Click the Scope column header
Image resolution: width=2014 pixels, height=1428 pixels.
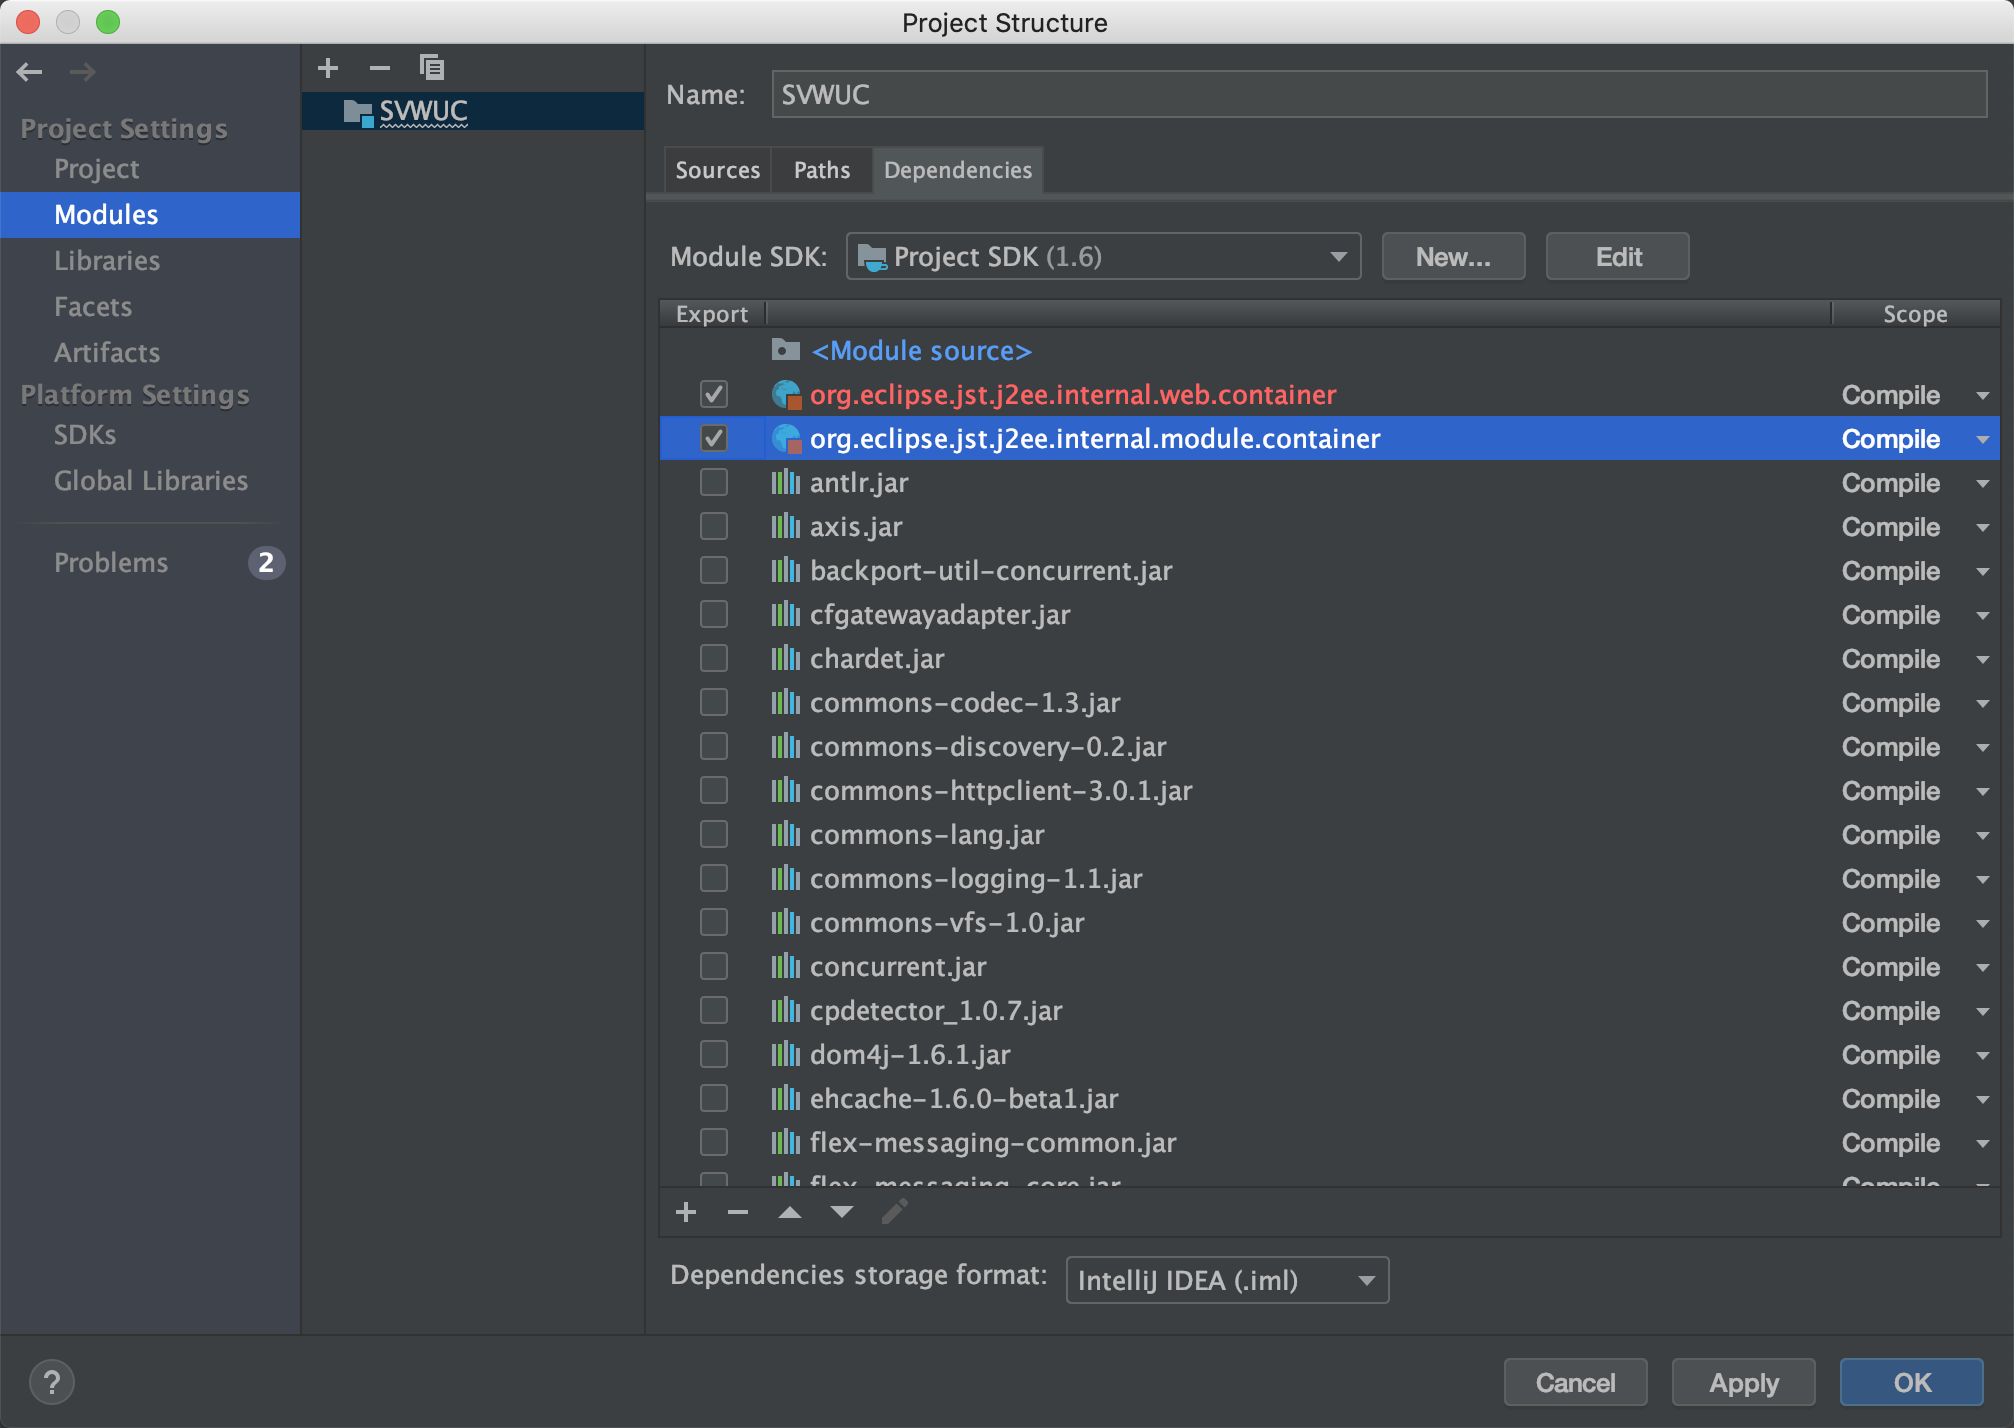[1915, 314]
